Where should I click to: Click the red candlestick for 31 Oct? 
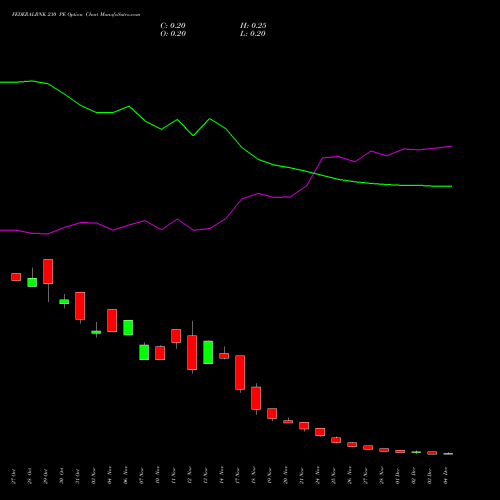coord(80,306)
